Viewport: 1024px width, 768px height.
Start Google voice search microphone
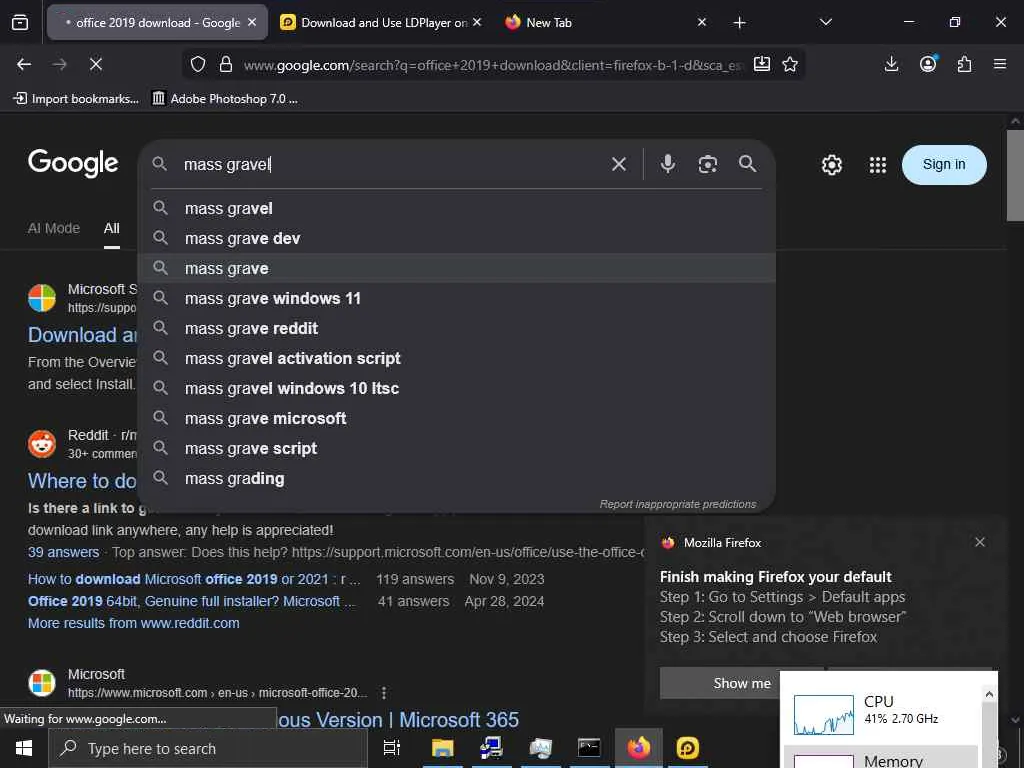tap(667, 164)
